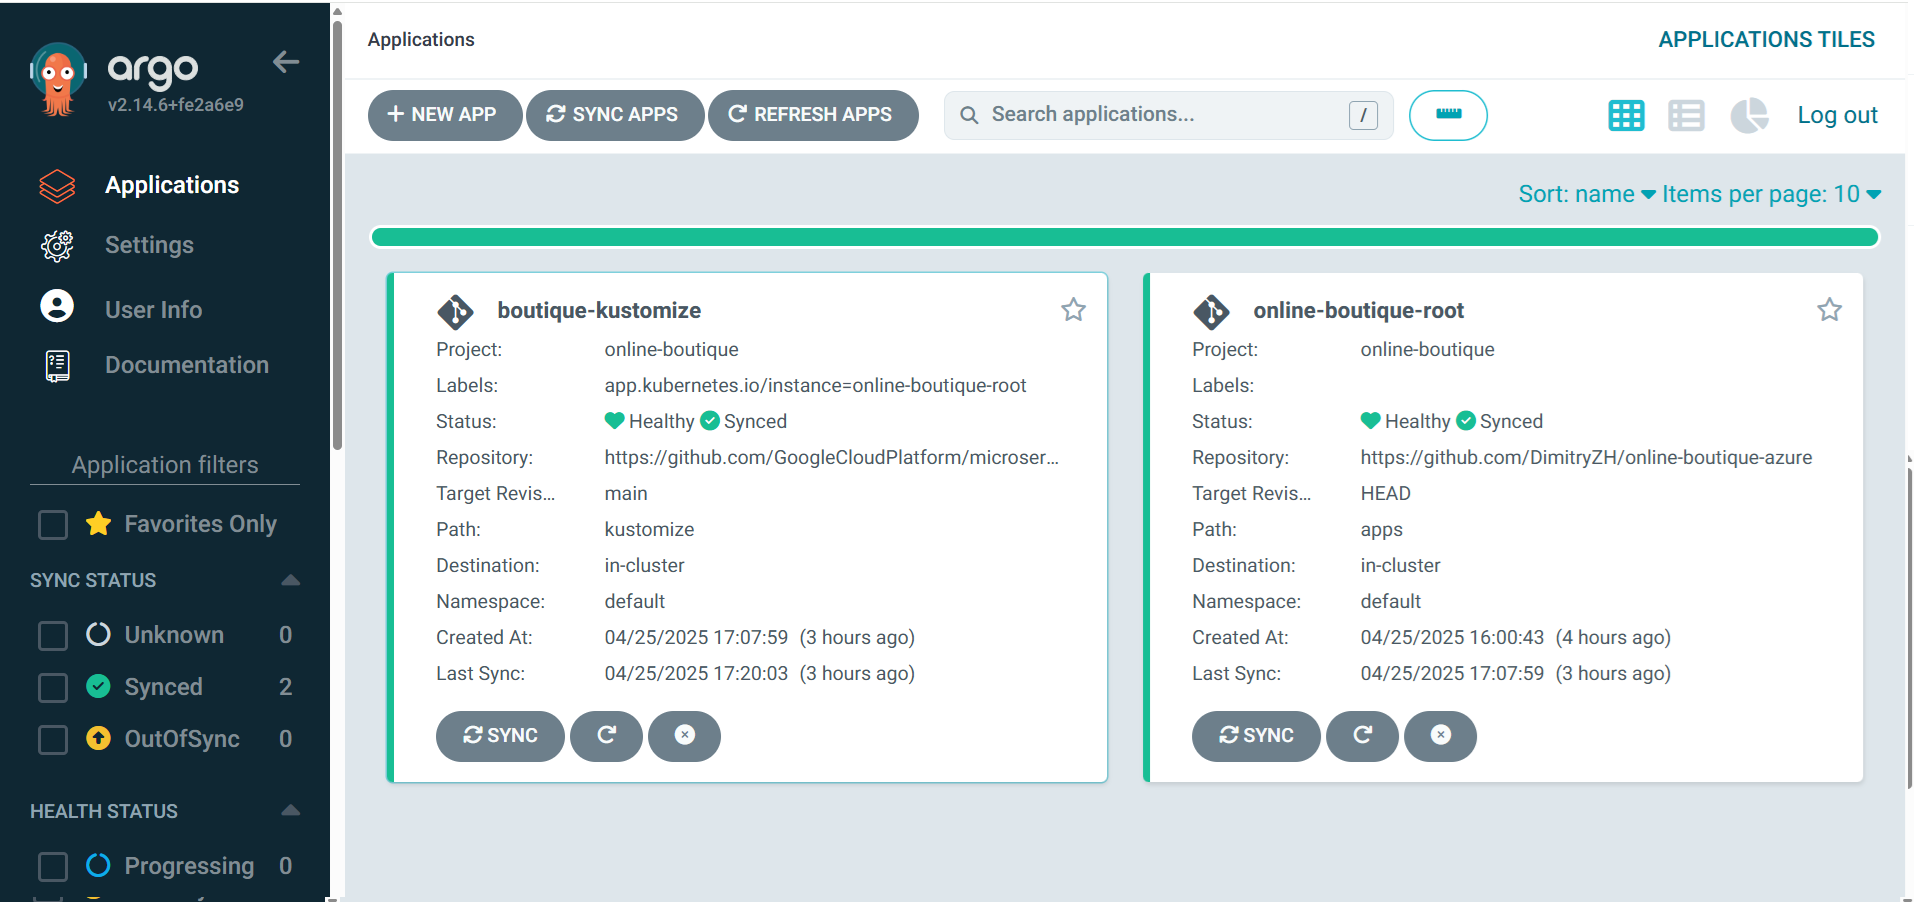The height and width of the screenshot is (902, 1914).
Task: Click the DimitryZH online-boutique-azure repository URL
Action: 1586,457
